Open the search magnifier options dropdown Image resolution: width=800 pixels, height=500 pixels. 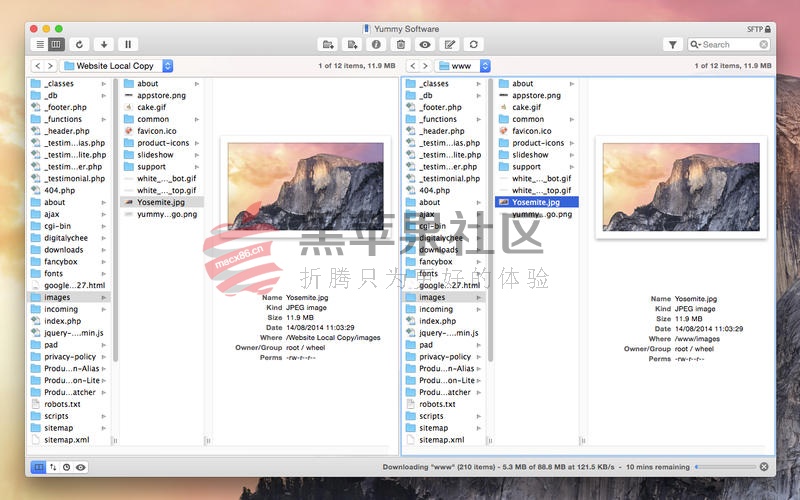(x=696, y=45)
